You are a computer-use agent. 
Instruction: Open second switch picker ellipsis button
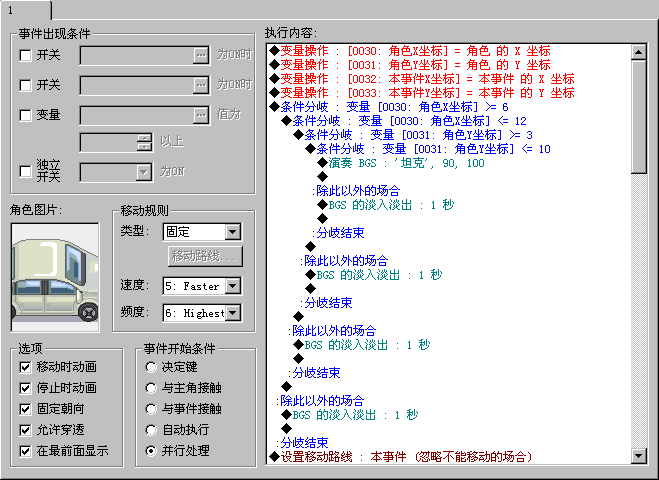201,85
